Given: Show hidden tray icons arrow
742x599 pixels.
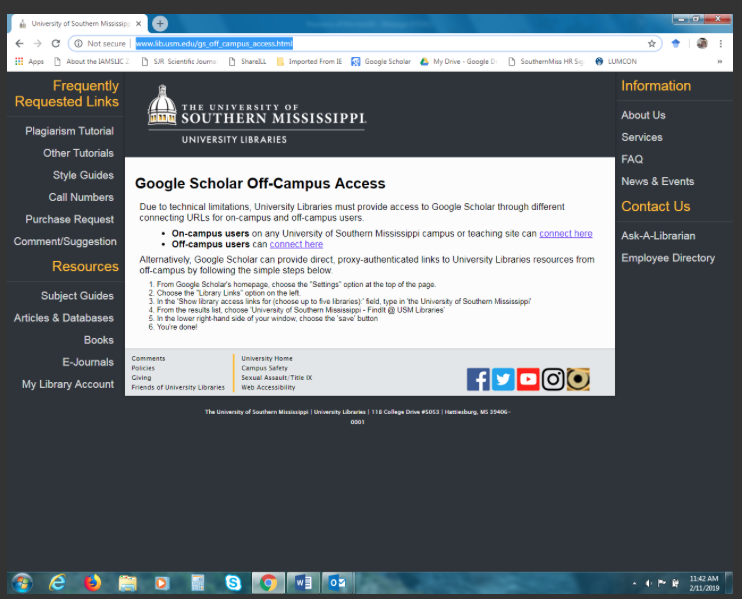Looking at the screenshot, I should coord(635,583).
